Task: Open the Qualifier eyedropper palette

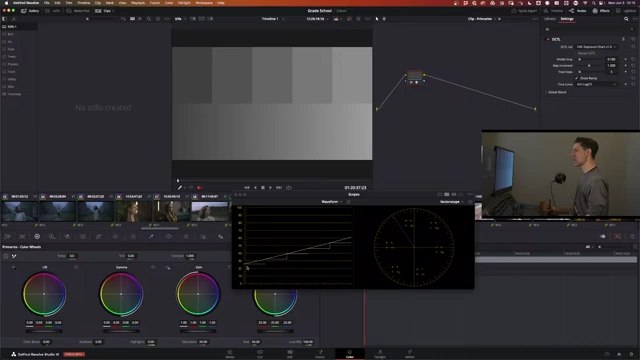Action: pos(151,237)
